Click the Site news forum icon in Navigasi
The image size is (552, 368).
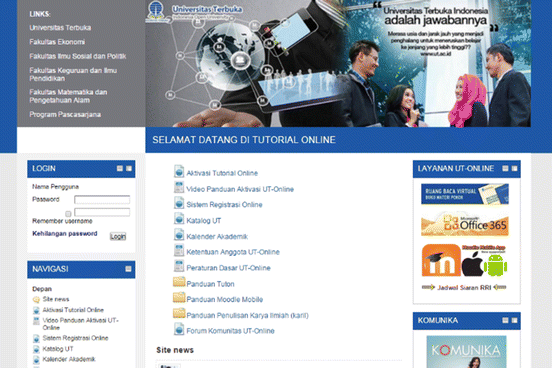pos(36,300)
